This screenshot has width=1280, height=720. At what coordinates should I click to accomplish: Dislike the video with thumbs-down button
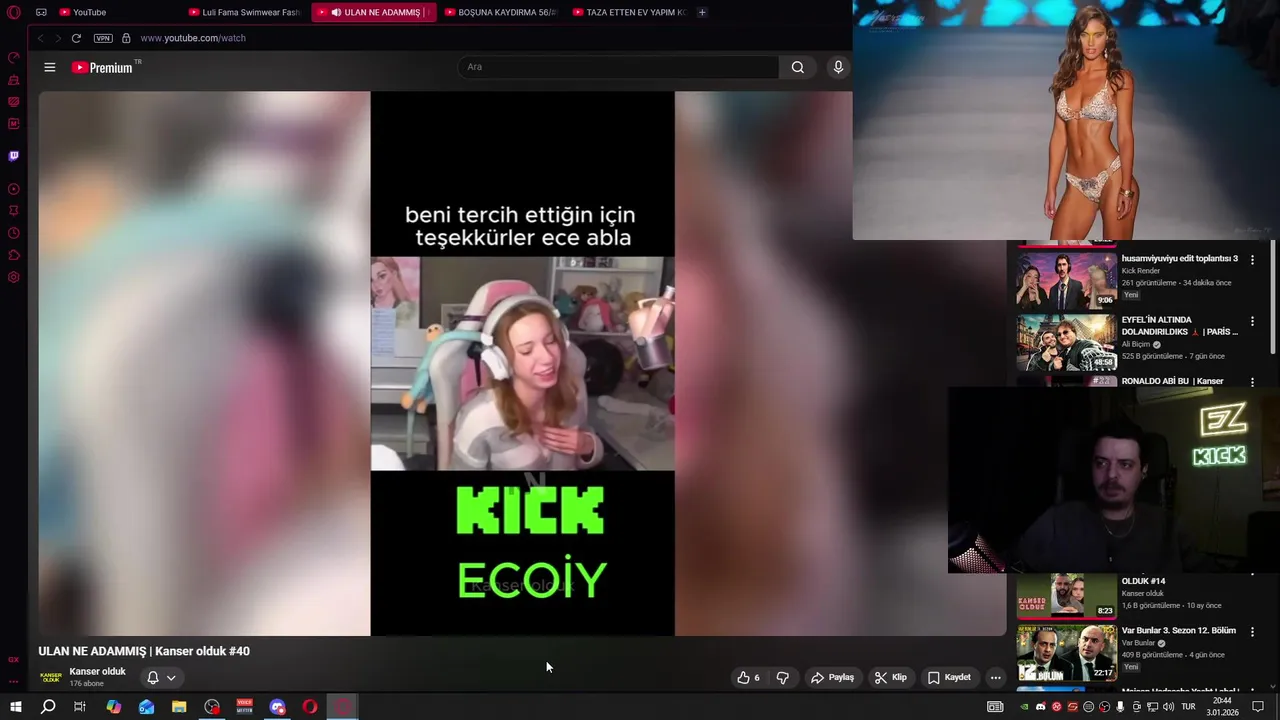click(783, 678)
